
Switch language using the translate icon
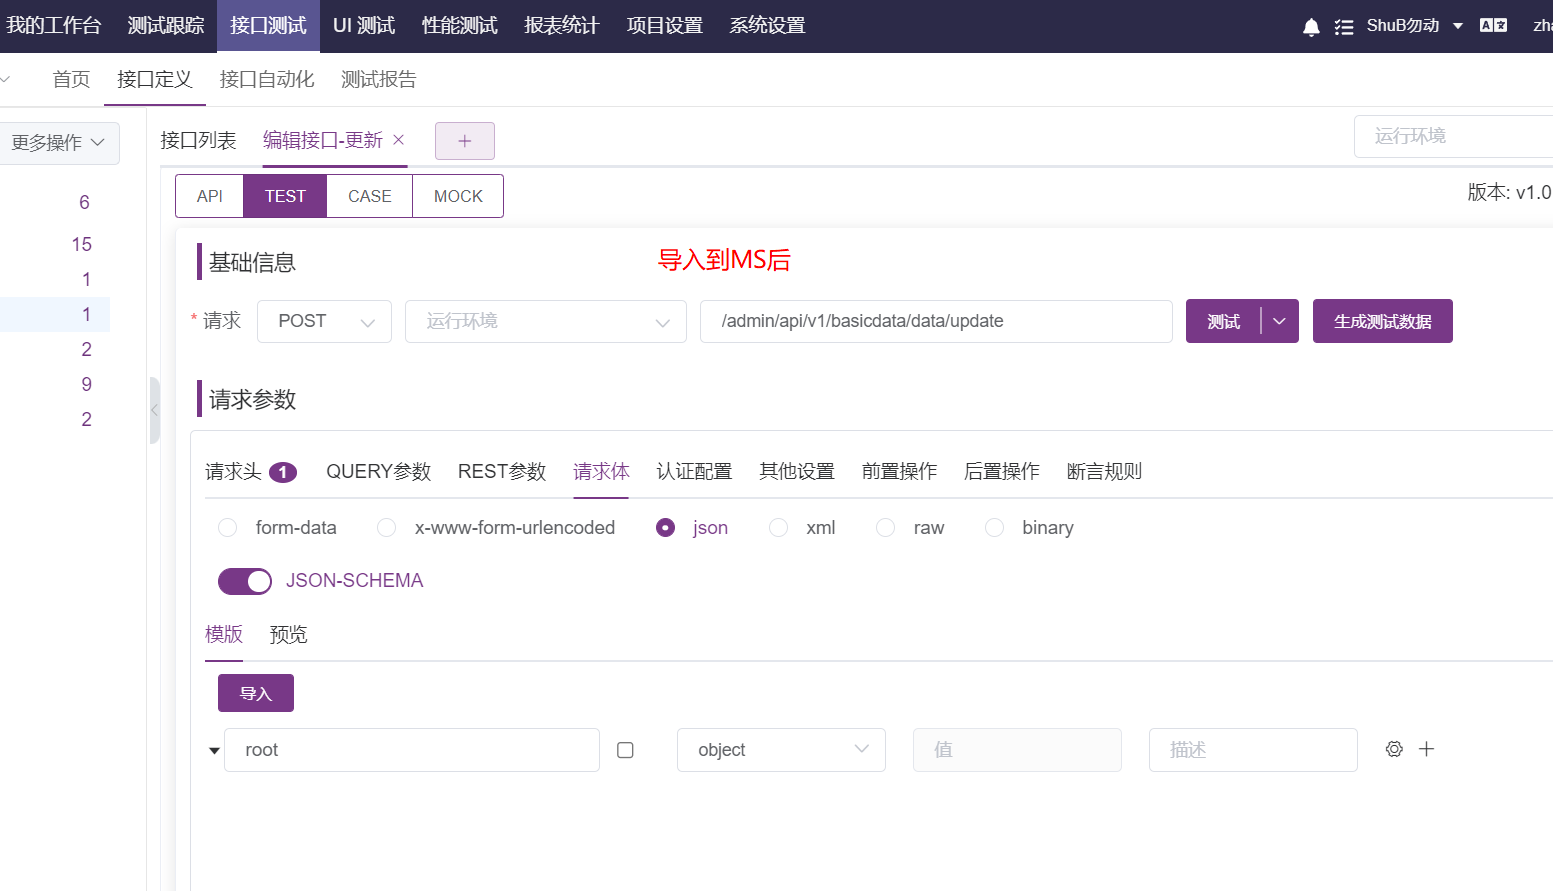click(1493, 25)
